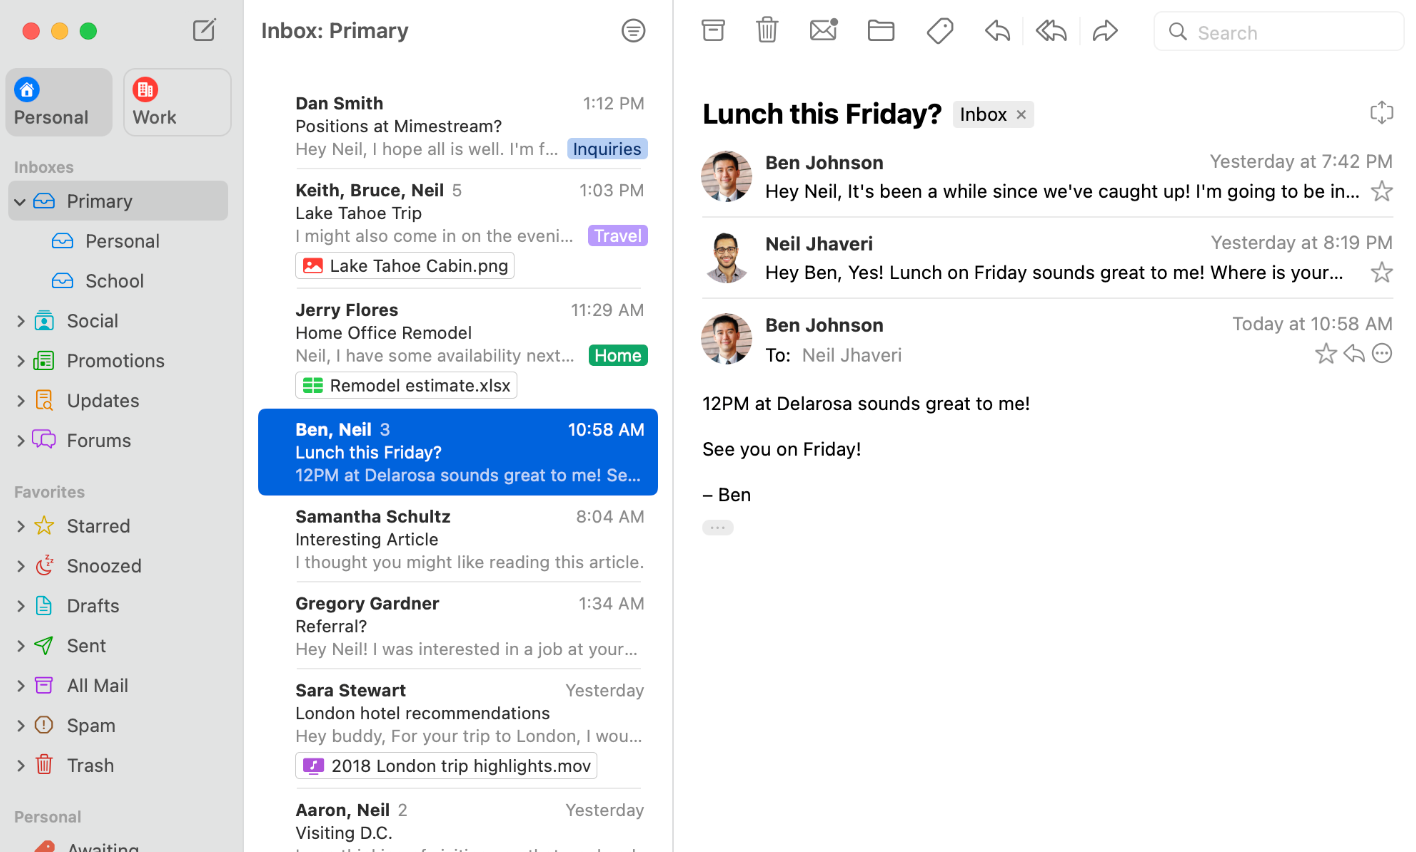The image size is (1416, 852).
Task: Expand the Promotions inbox
Action: [x=20, y=361]
